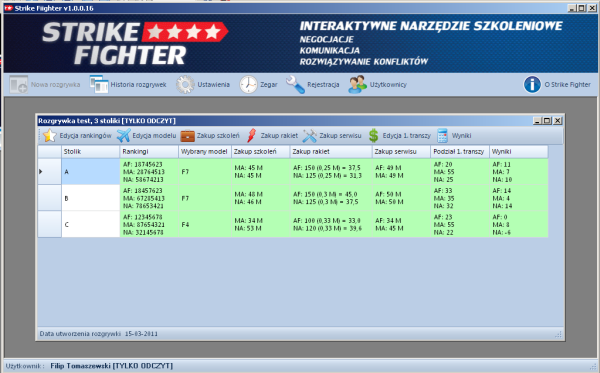Click the O Strike Fighter info icon
The width and height of the screenshot is (600, 373).
tap(532, 85)
